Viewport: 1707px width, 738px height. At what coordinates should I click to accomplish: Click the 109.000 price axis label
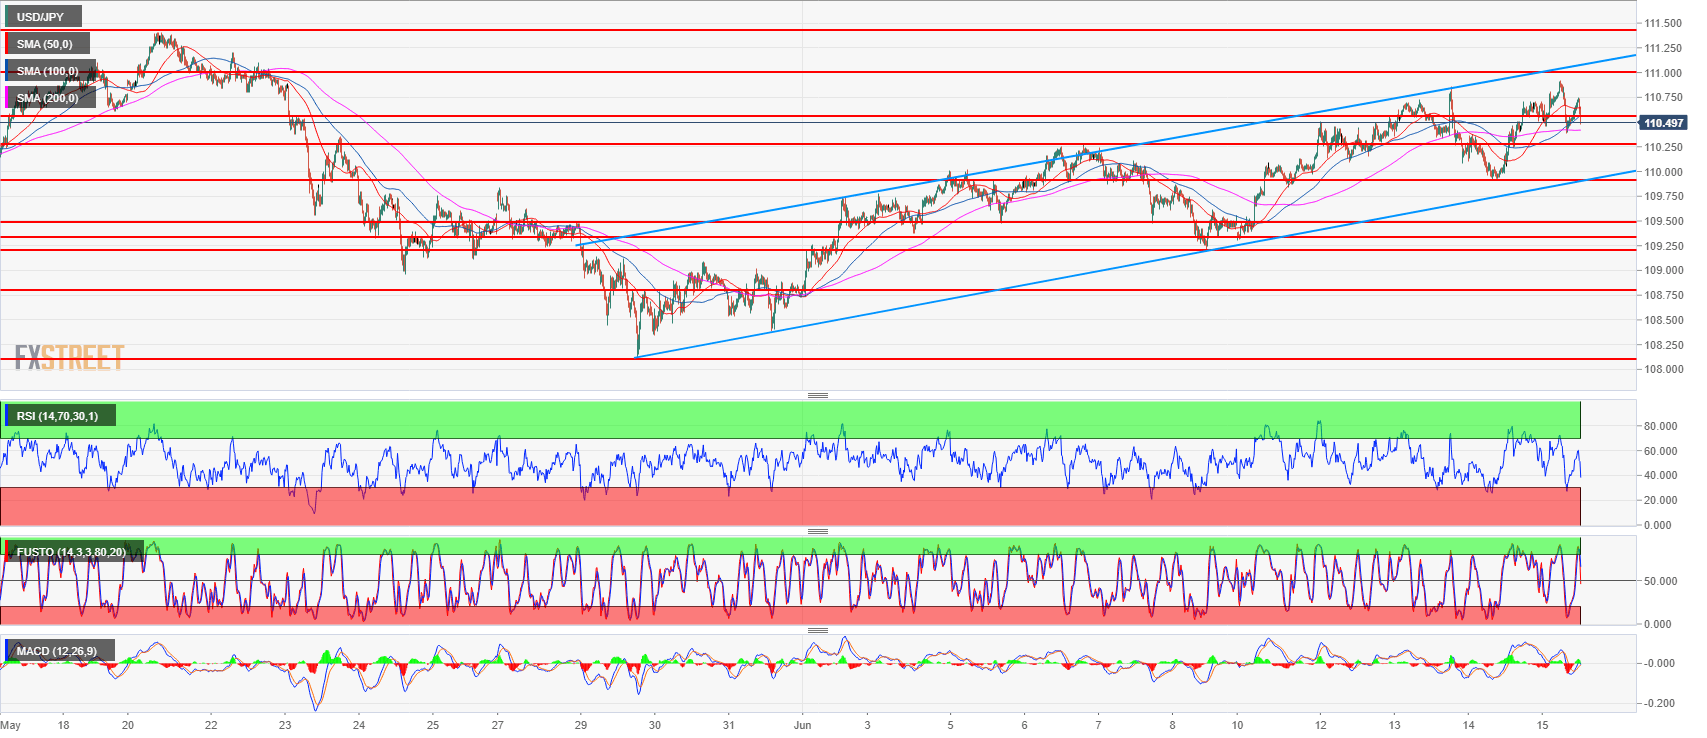(1663, 270)
